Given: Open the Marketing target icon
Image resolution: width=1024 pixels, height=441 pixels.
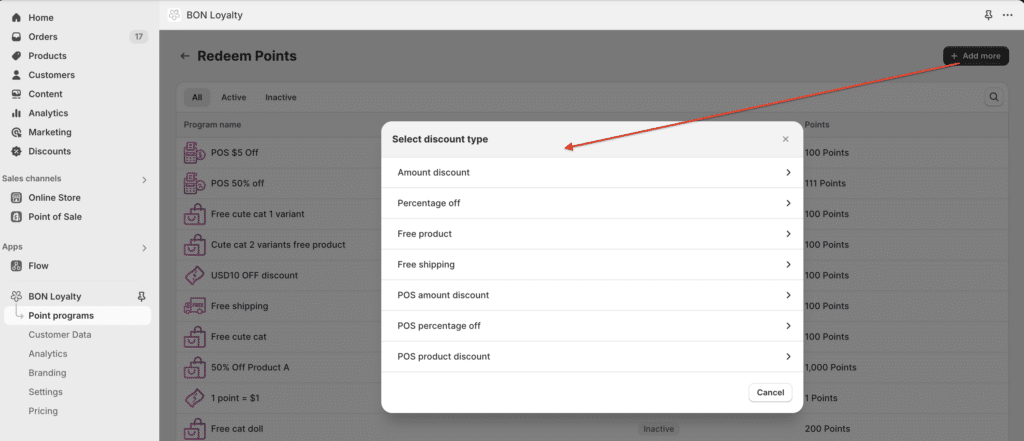Looking at the screenshot, I should tap(16, 132).
